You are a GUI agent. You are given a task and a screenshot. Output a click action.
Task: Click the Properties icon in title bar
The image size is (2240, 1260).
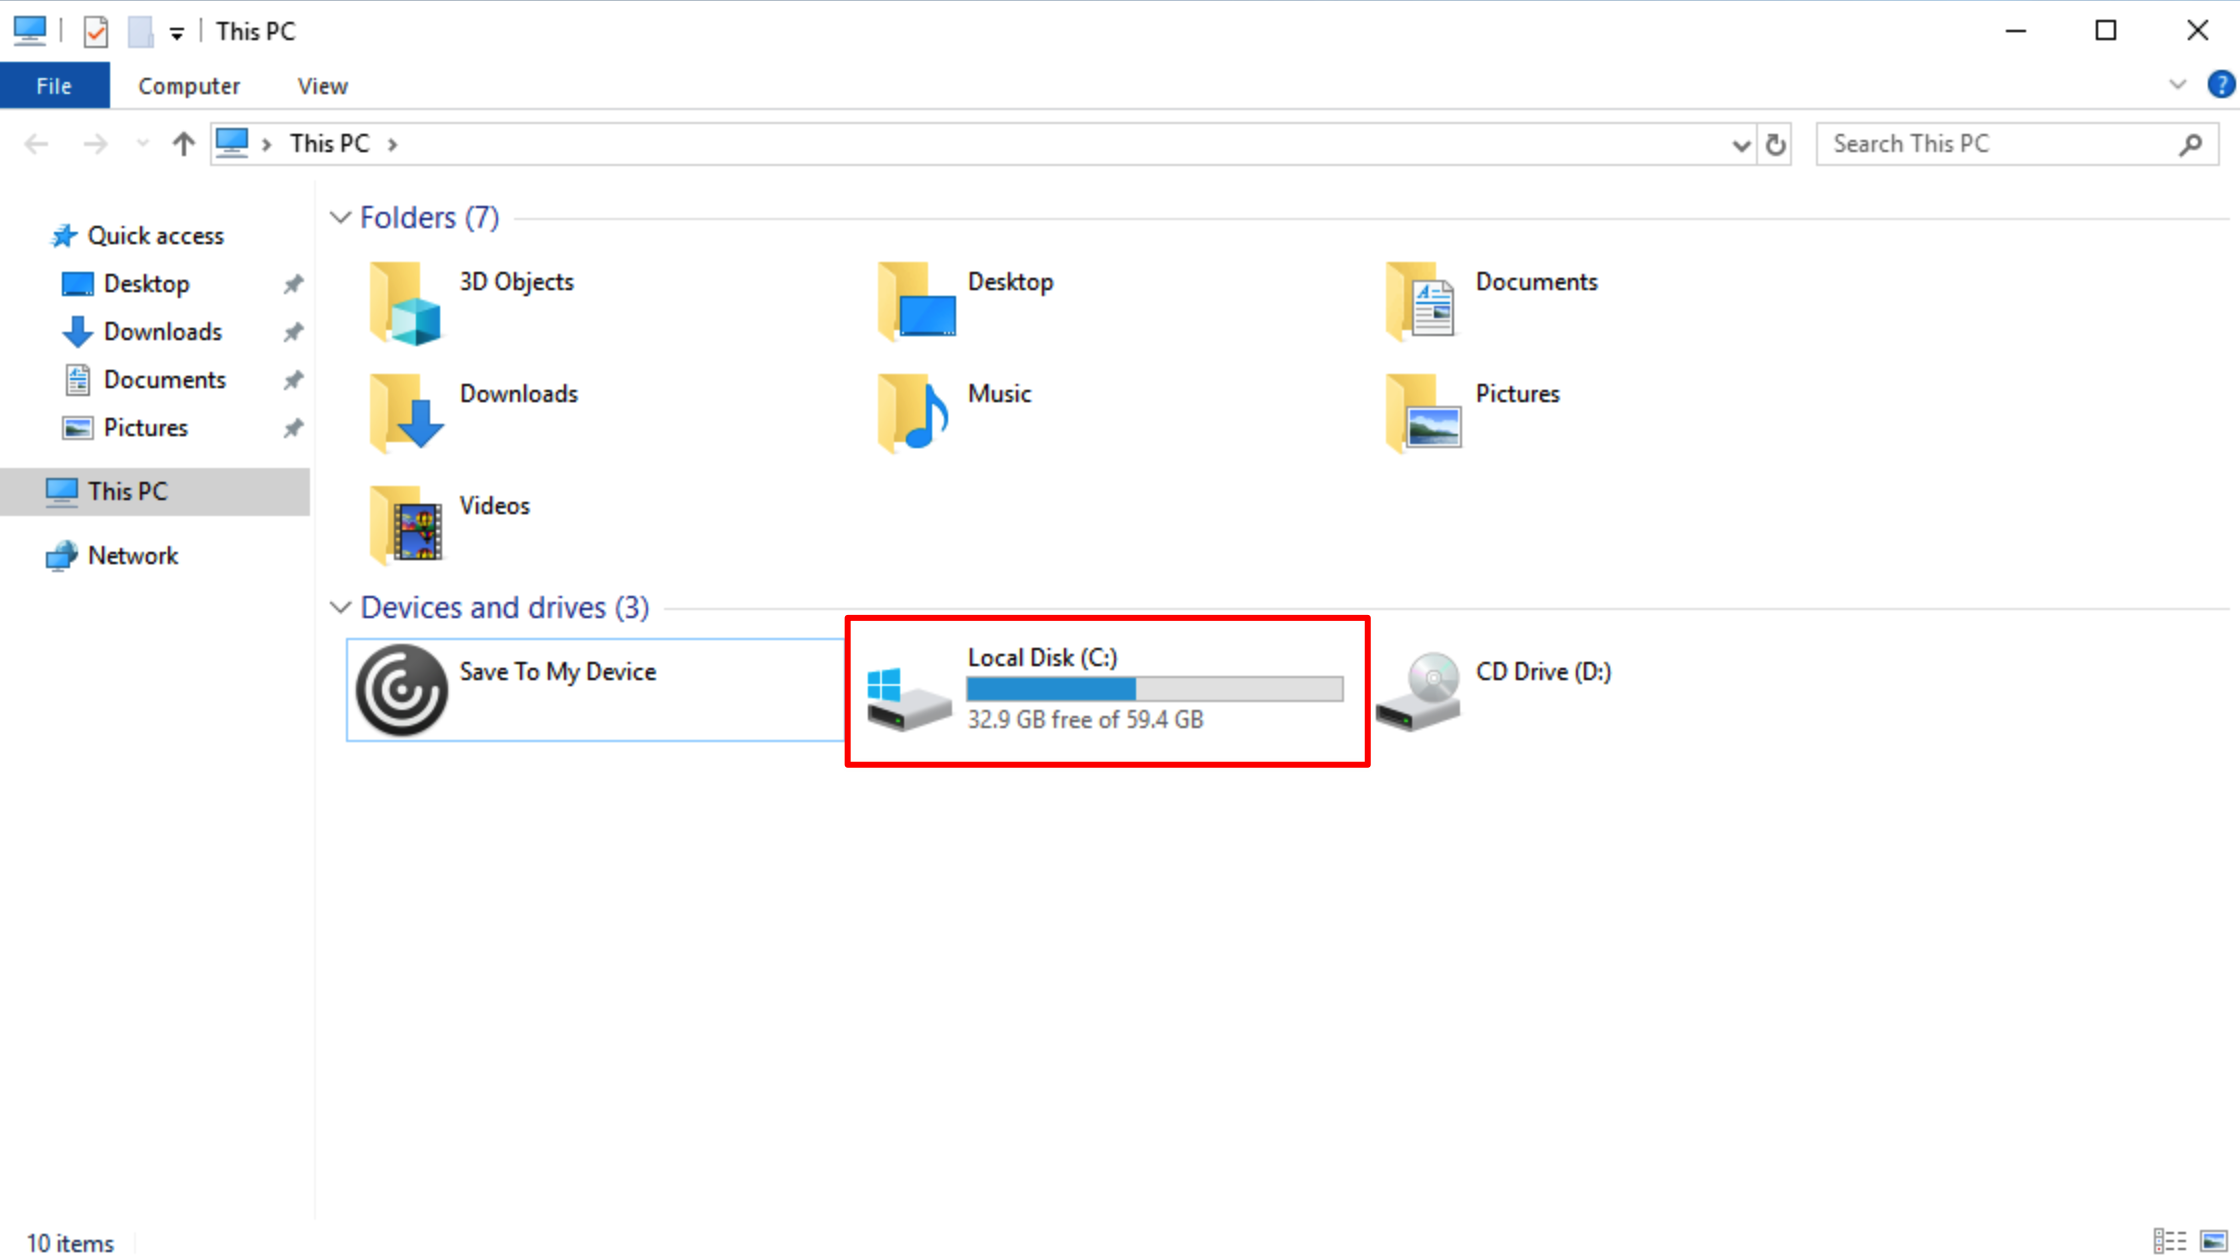pos(96,32)
